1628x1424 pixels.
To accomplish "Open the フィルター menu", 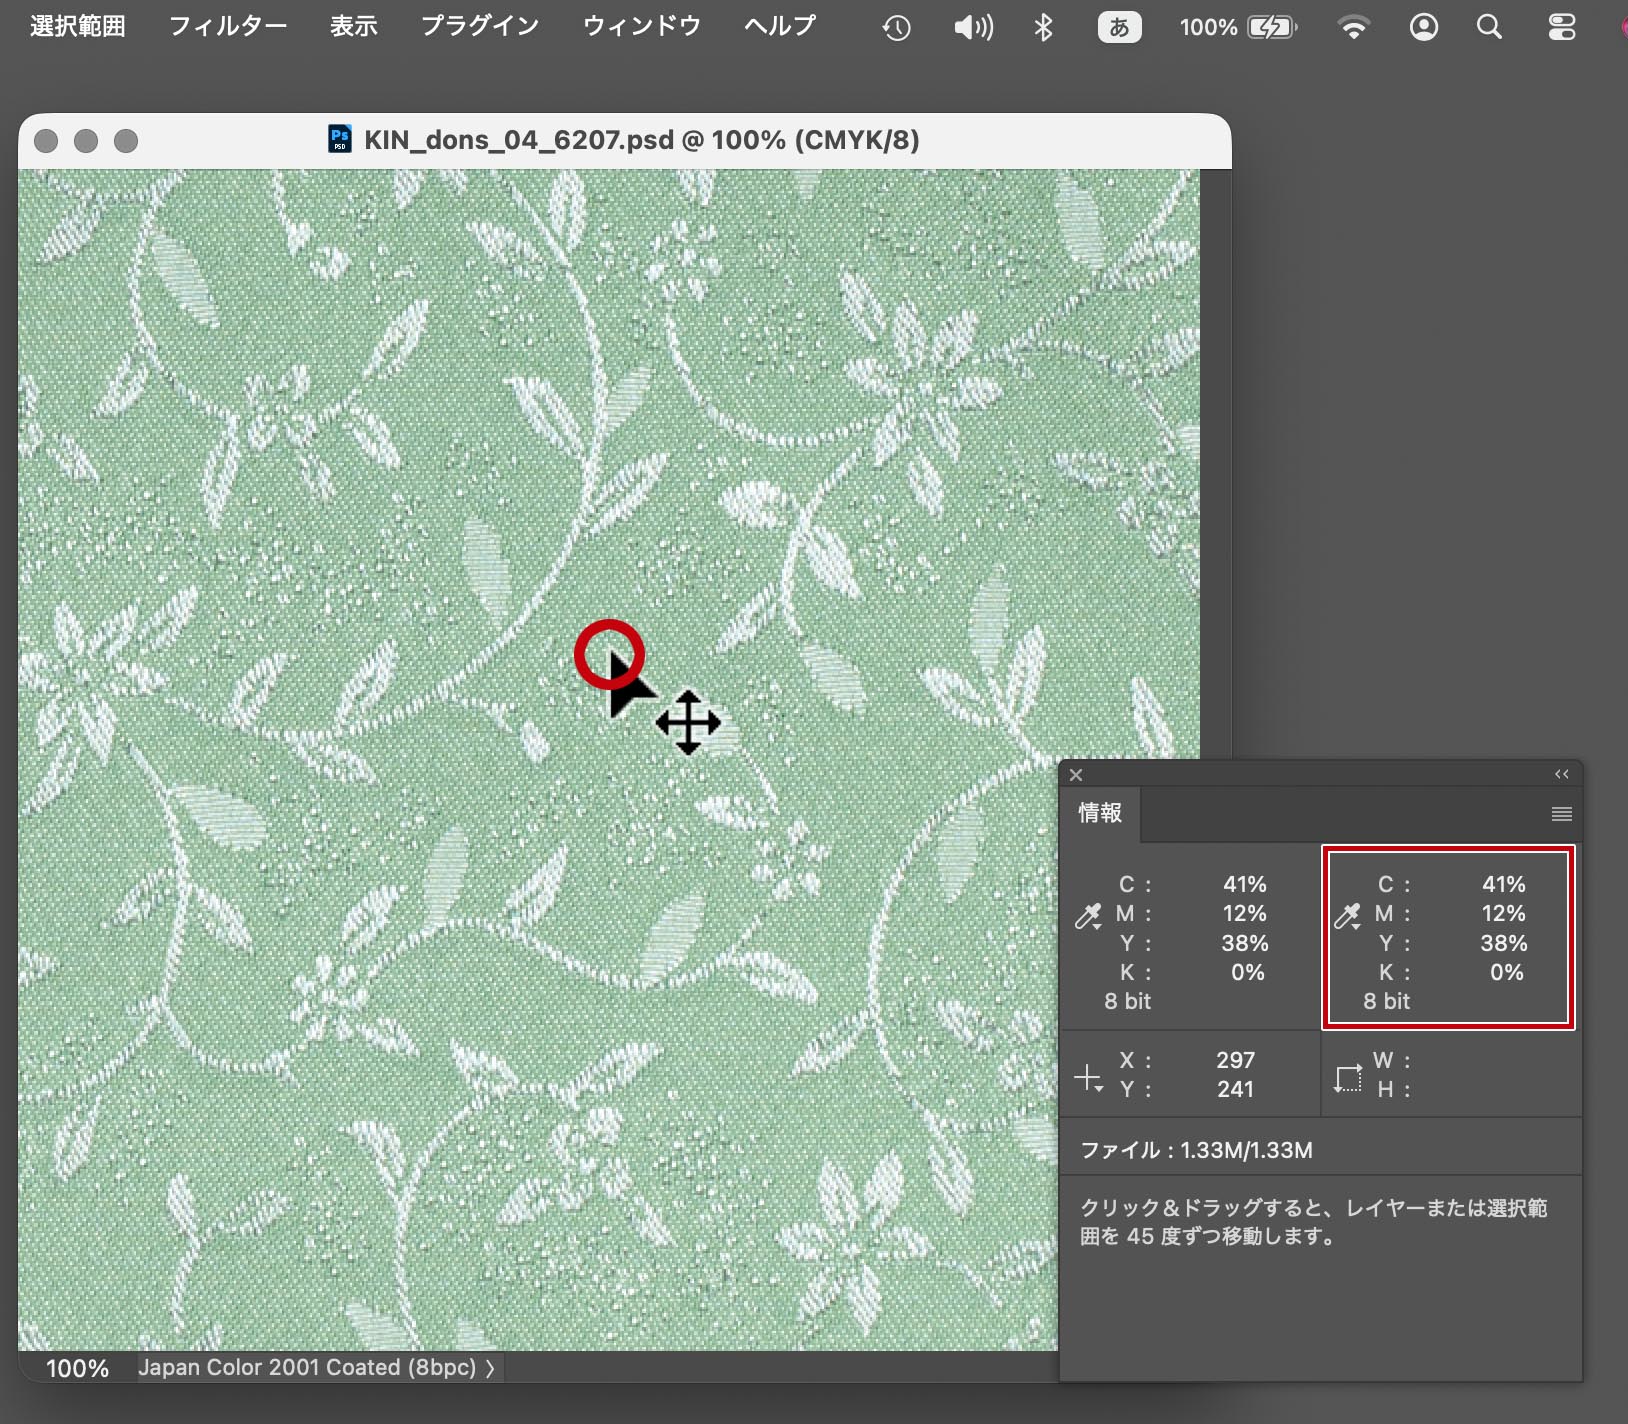I will (x=227, y=26).
